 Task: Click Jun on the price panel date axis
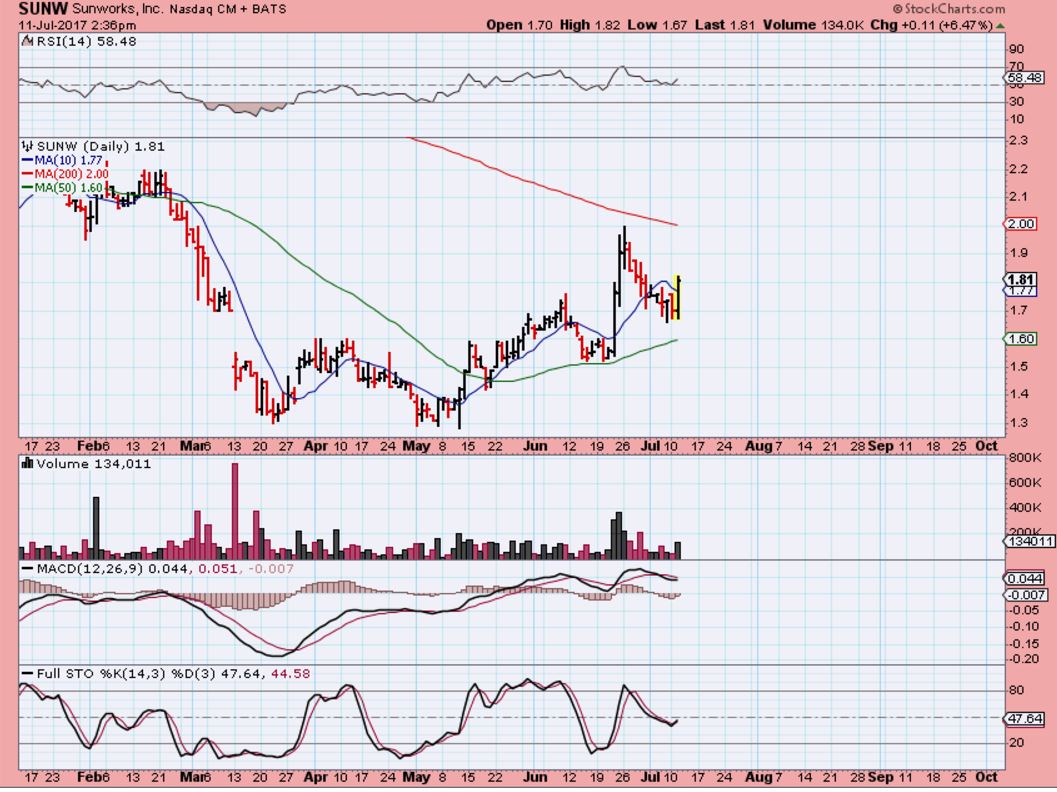click(x=535, y=446)
